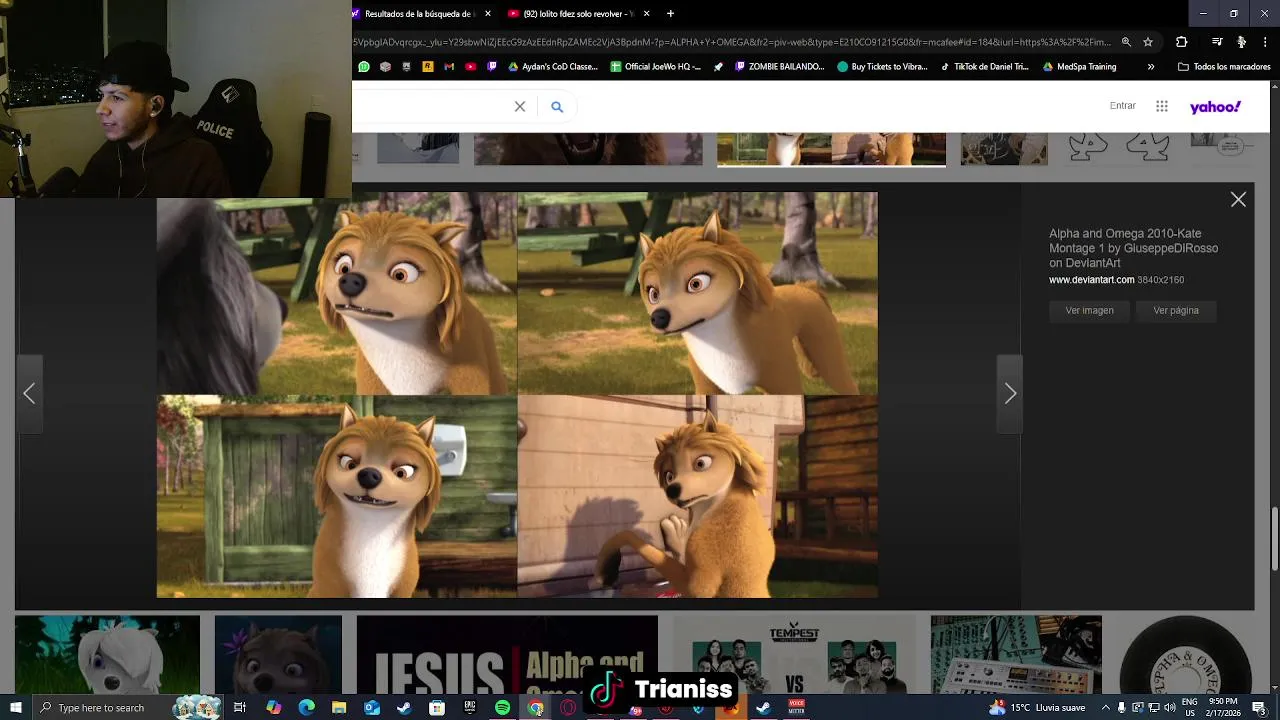Image resolution: width=1280 pixels, height=720 pixels.
Task: Open the 15°C Lluvia suave weather widget
Action: coord(1037,708)
